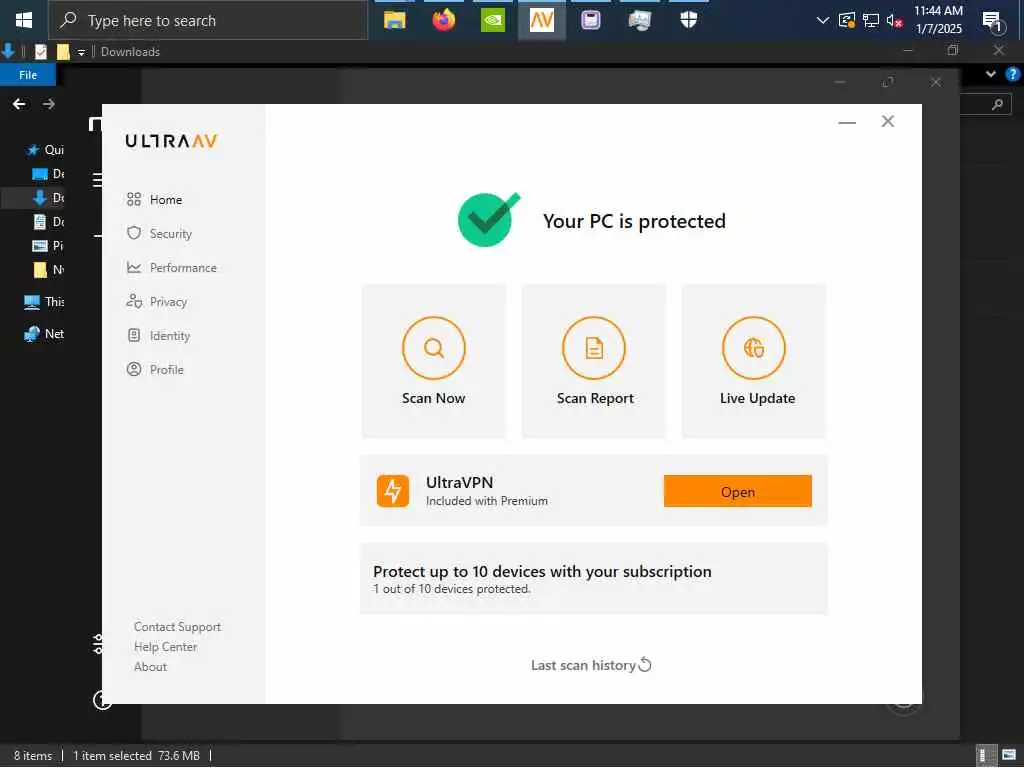Open the Profile section
Viewport: 1024px width, 768px height.
pos(155,369)
